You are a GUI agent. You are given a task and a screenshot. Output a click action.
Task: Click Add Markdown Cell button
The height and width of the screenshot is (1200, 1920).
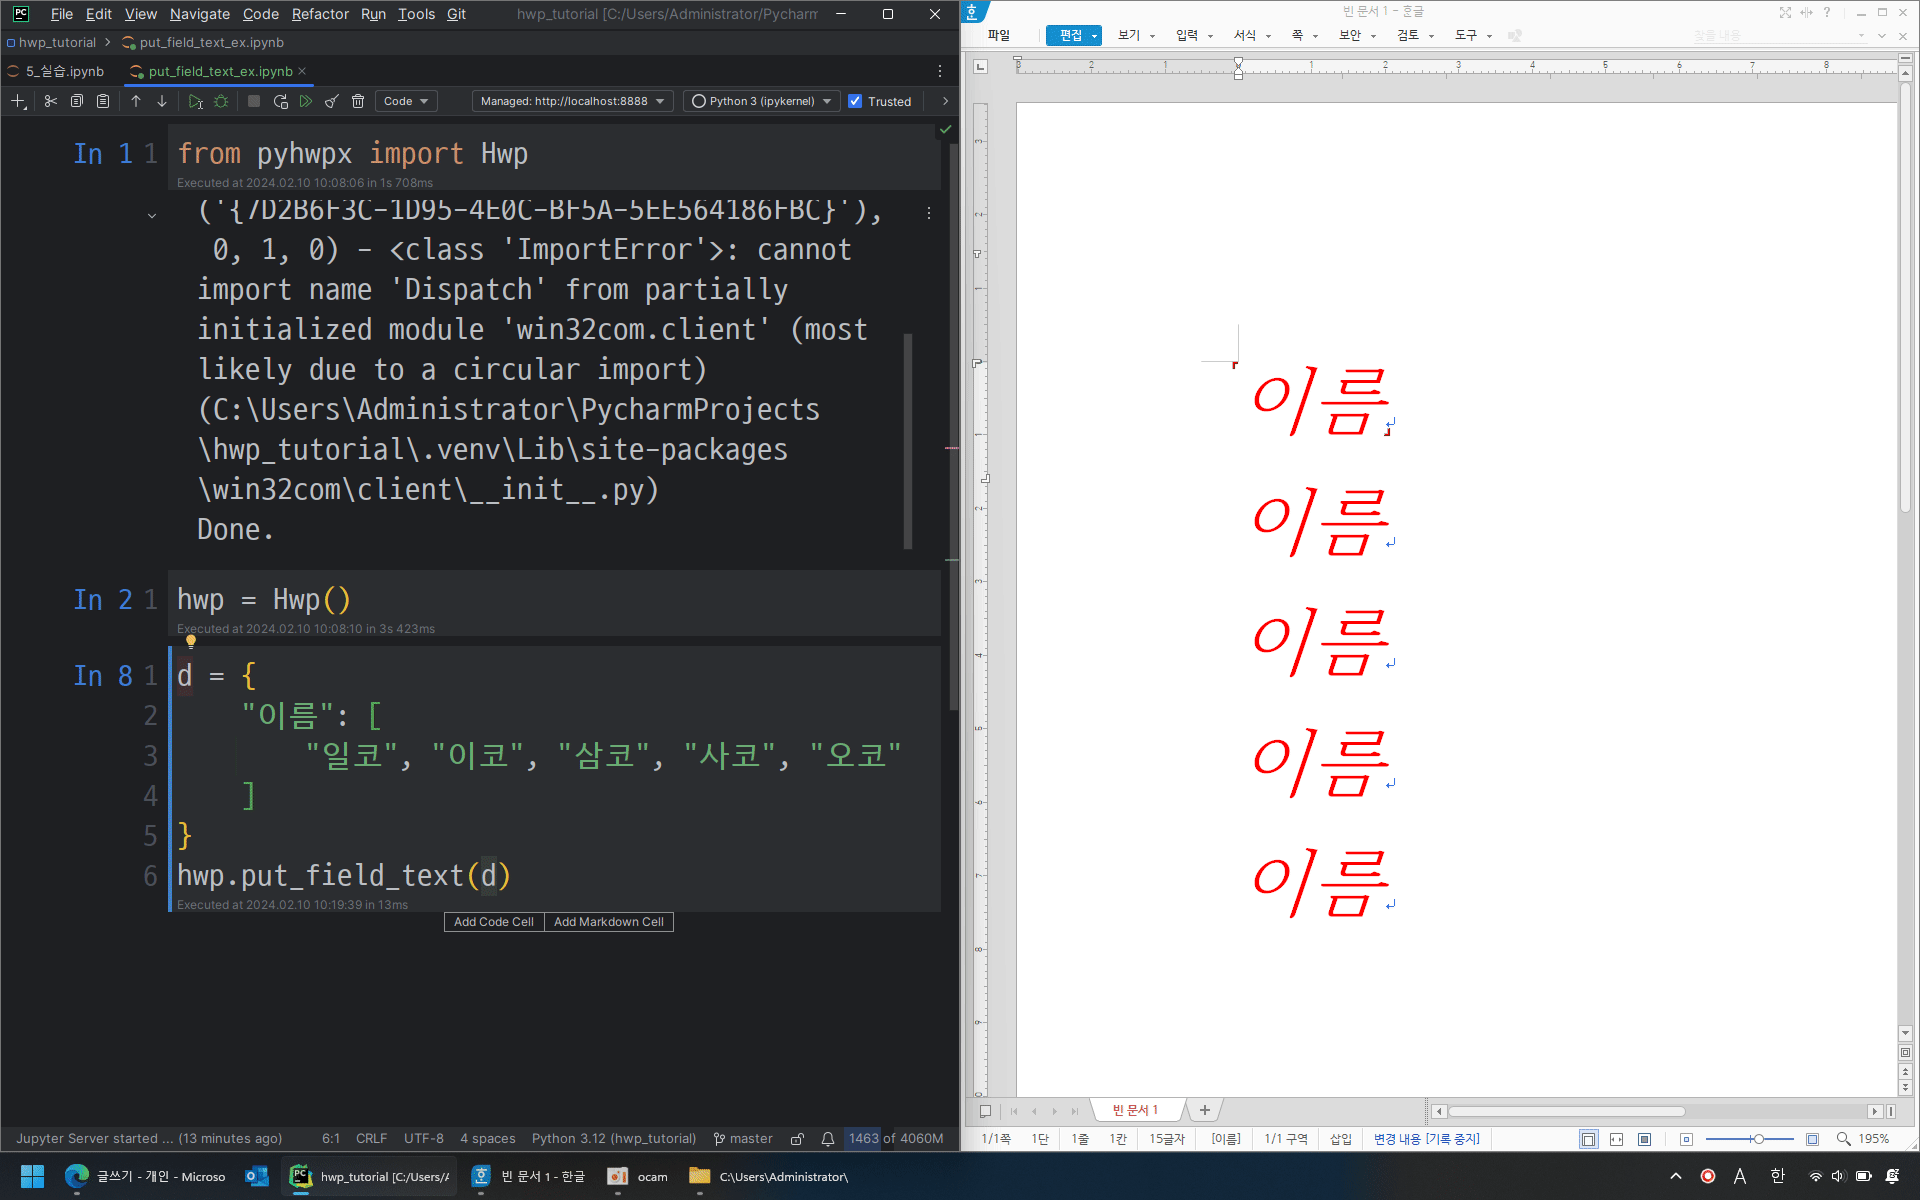click(x=608, y=922)
